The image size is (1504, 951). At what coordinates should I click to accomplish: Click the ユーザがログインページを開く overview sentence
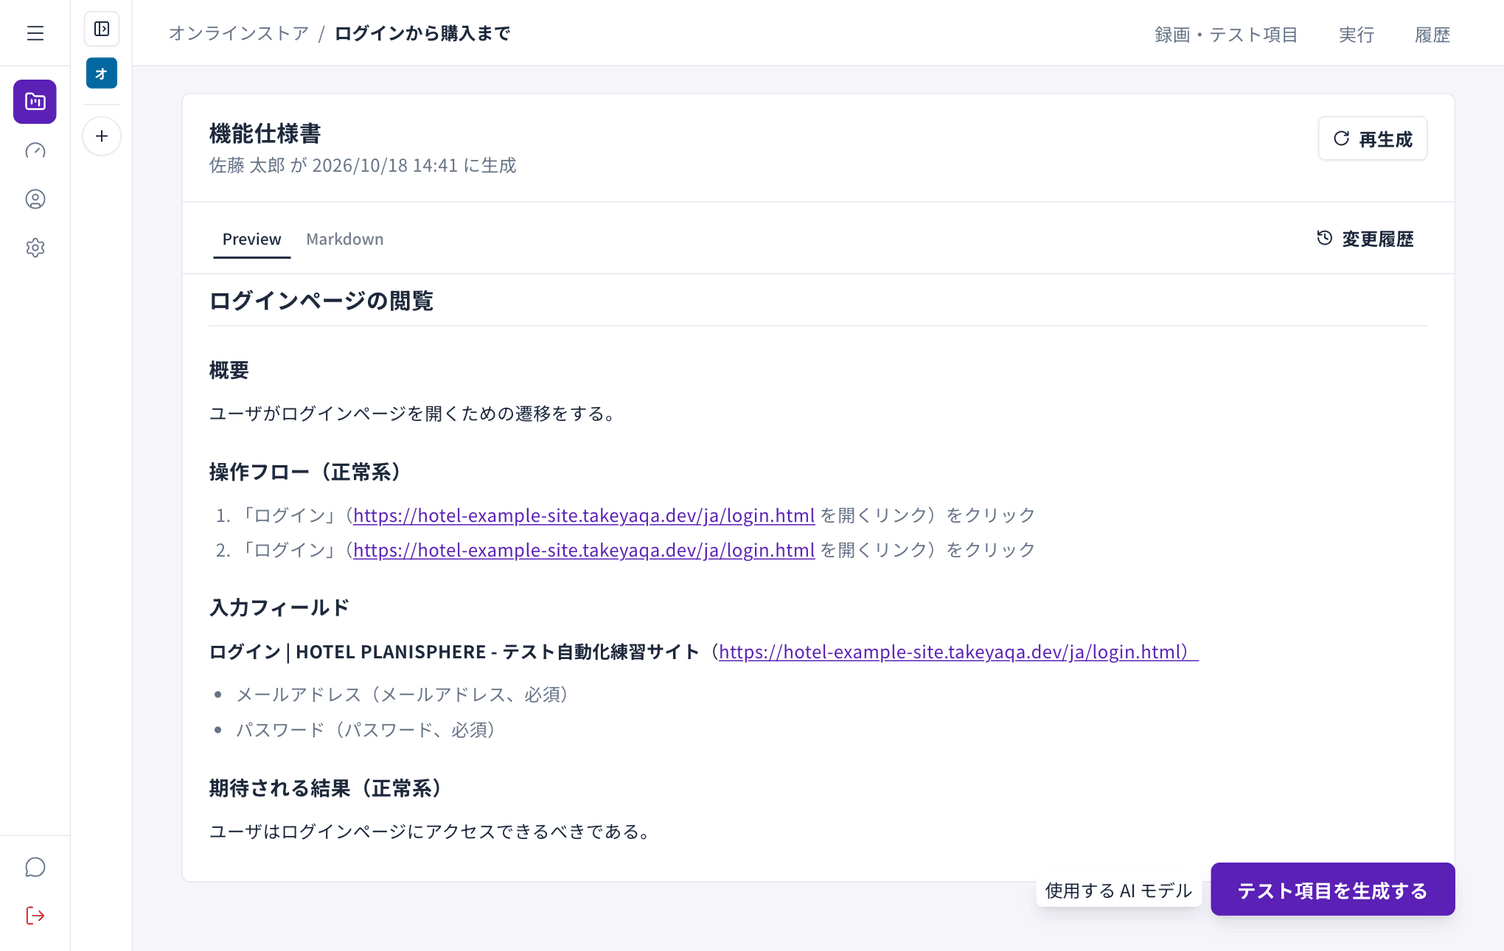pos(413,414)
